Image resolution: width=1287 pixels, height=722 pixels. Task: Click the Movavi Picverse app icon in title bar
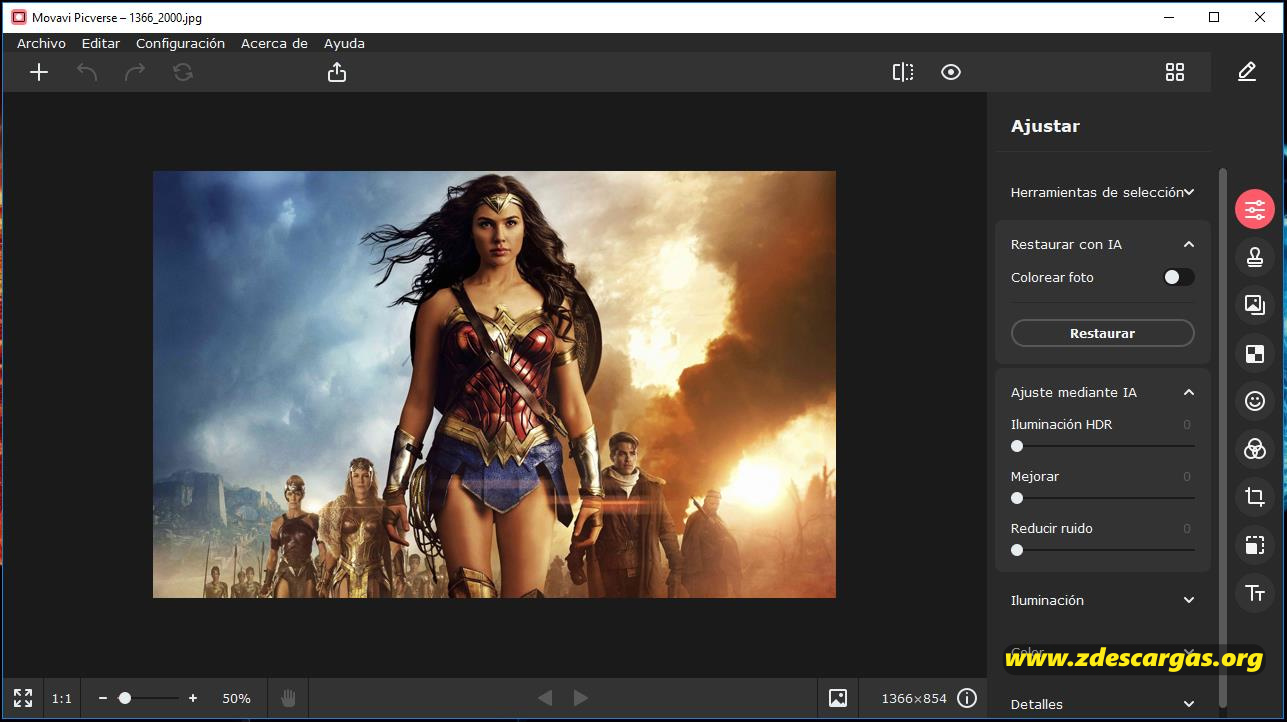click(x=18, y=17)
